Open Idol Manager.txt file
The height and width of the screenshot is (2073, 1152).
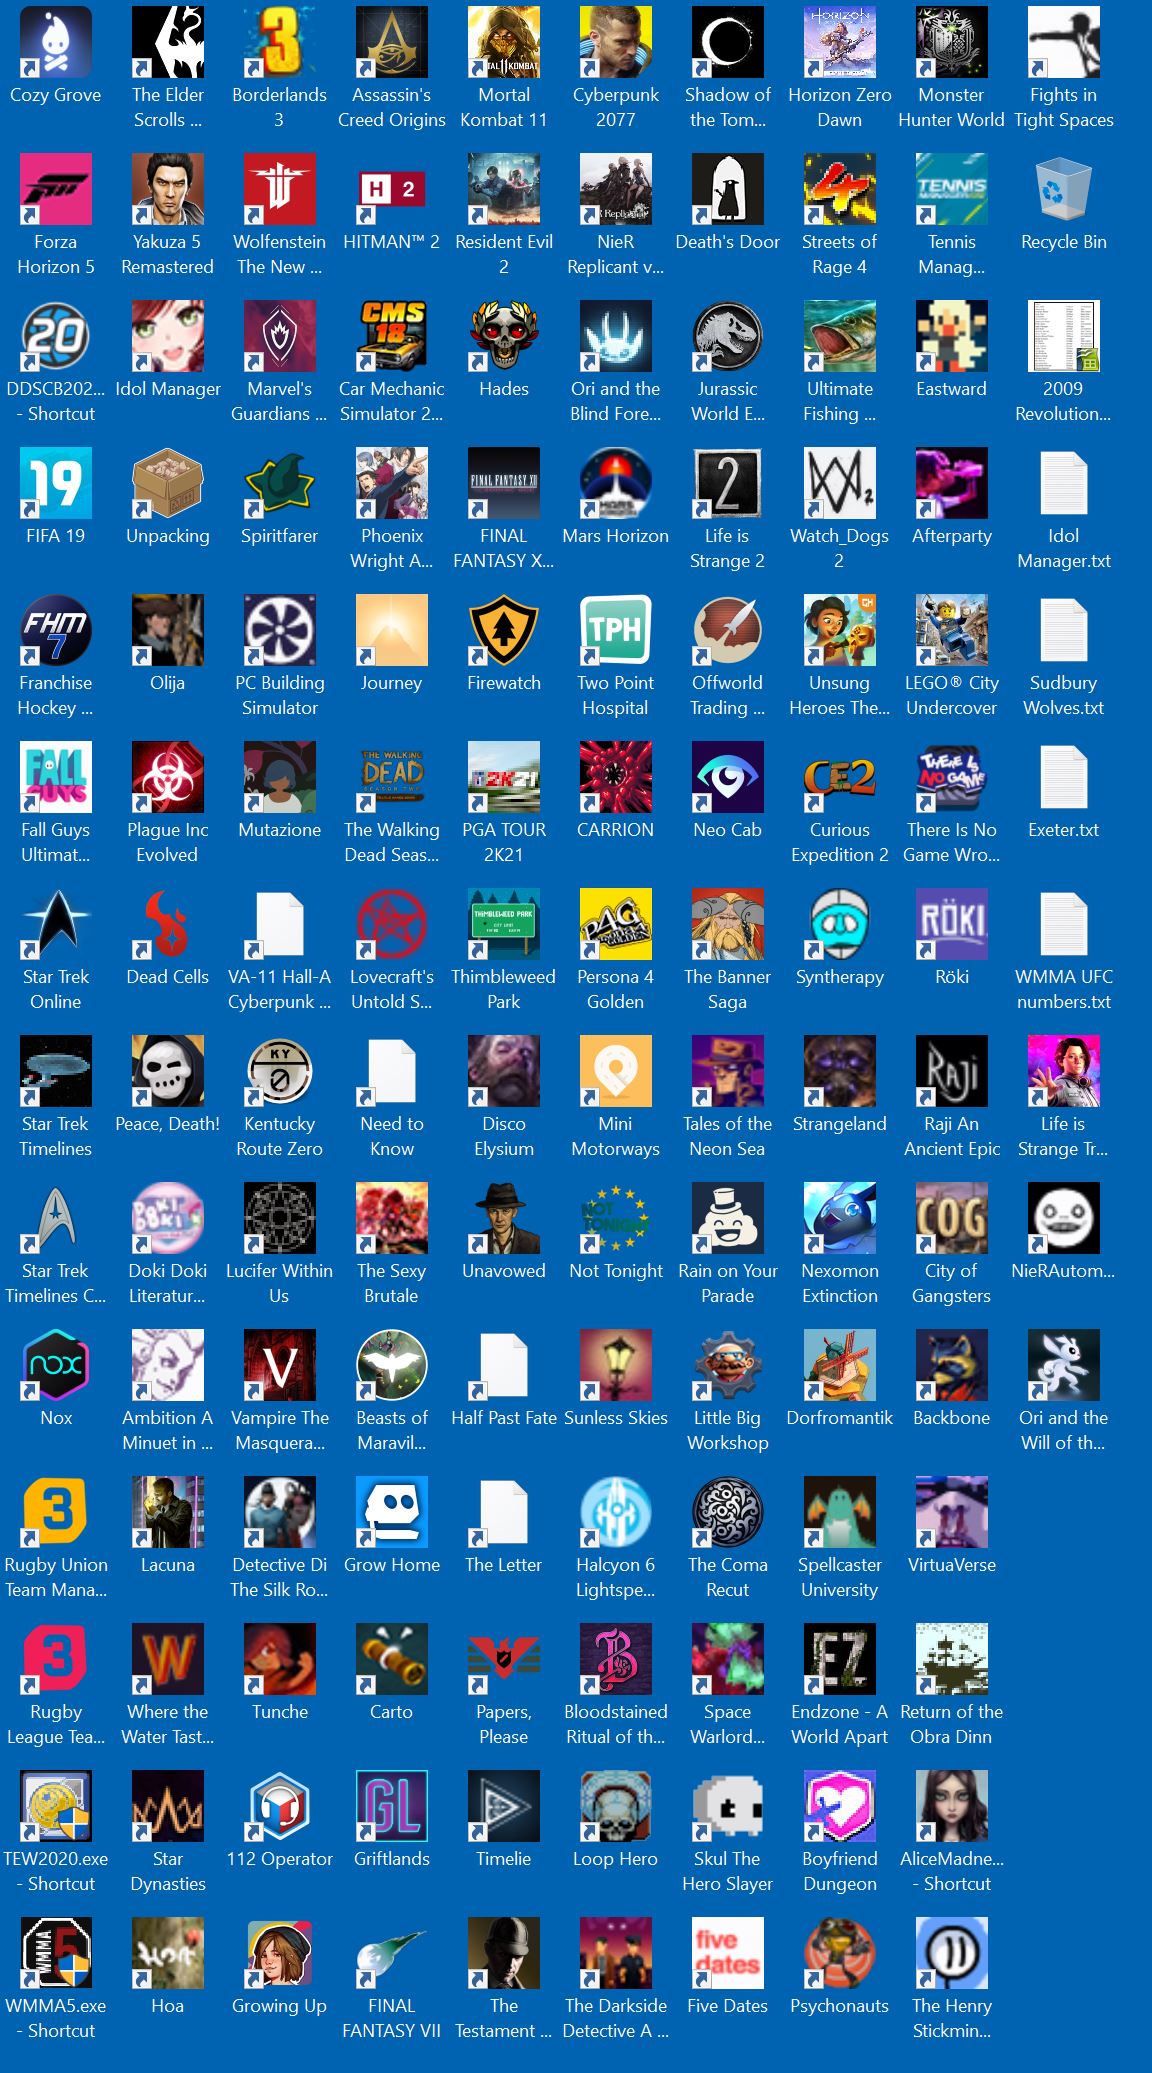click(1064, 483)
